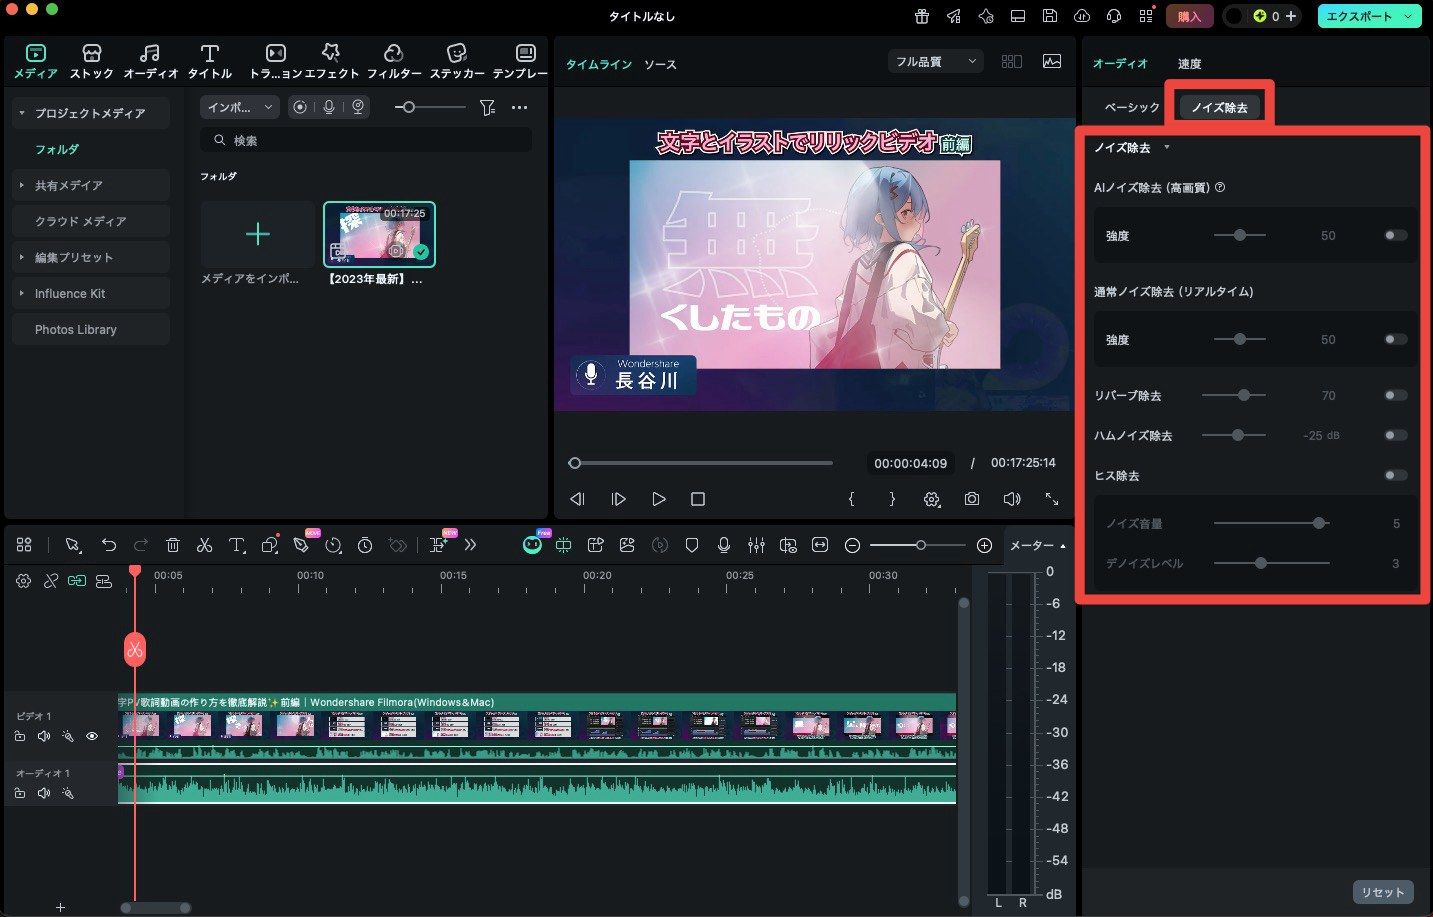This screenshot has height=917, width=1433.
Task: Expand 編集プリセット section
Action: pyautogui.click(x=22, y=257)
